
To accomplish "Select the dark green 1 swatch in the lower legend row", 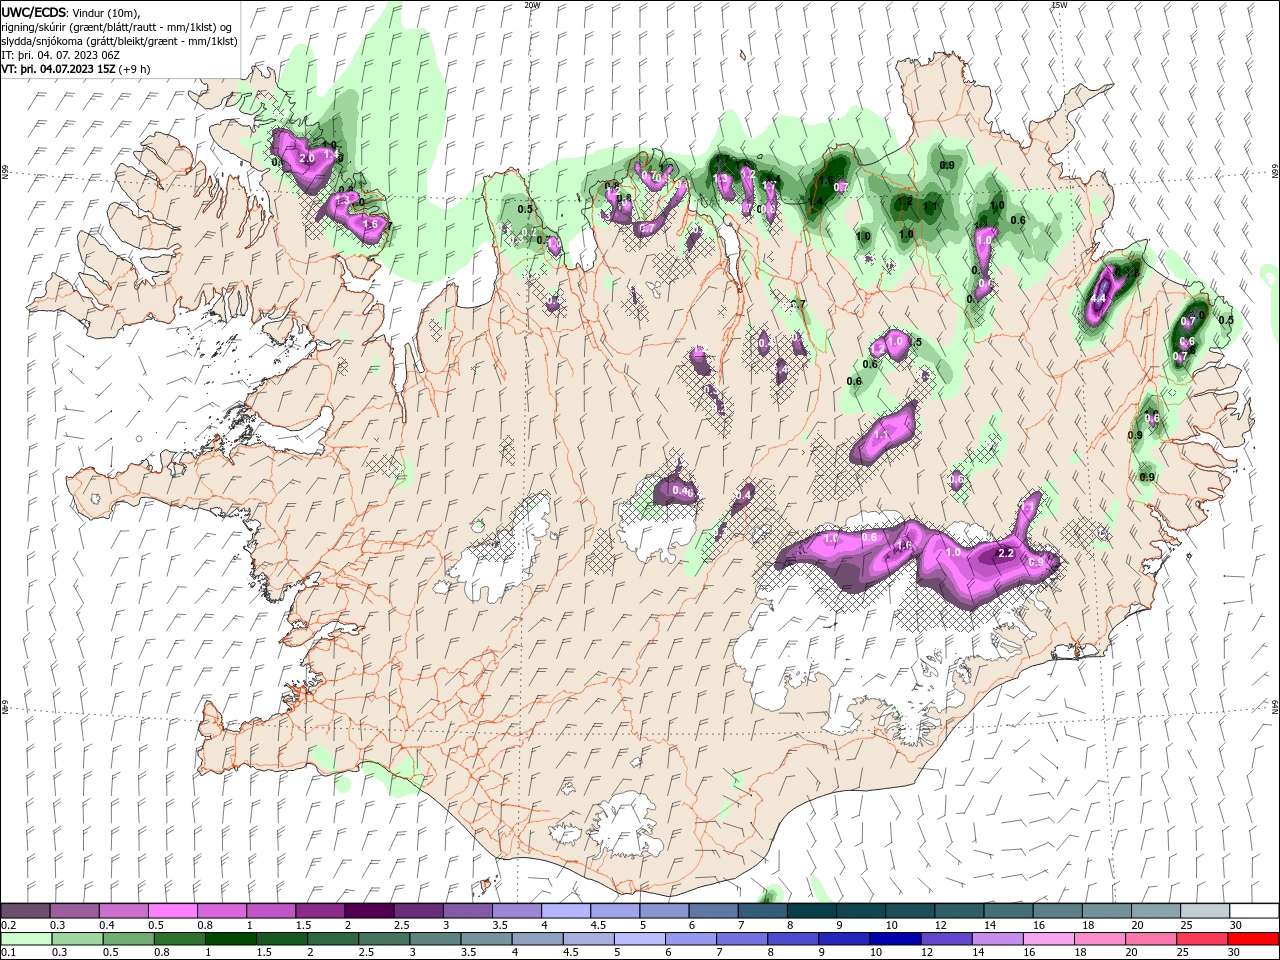I will (x=230, y=939).
